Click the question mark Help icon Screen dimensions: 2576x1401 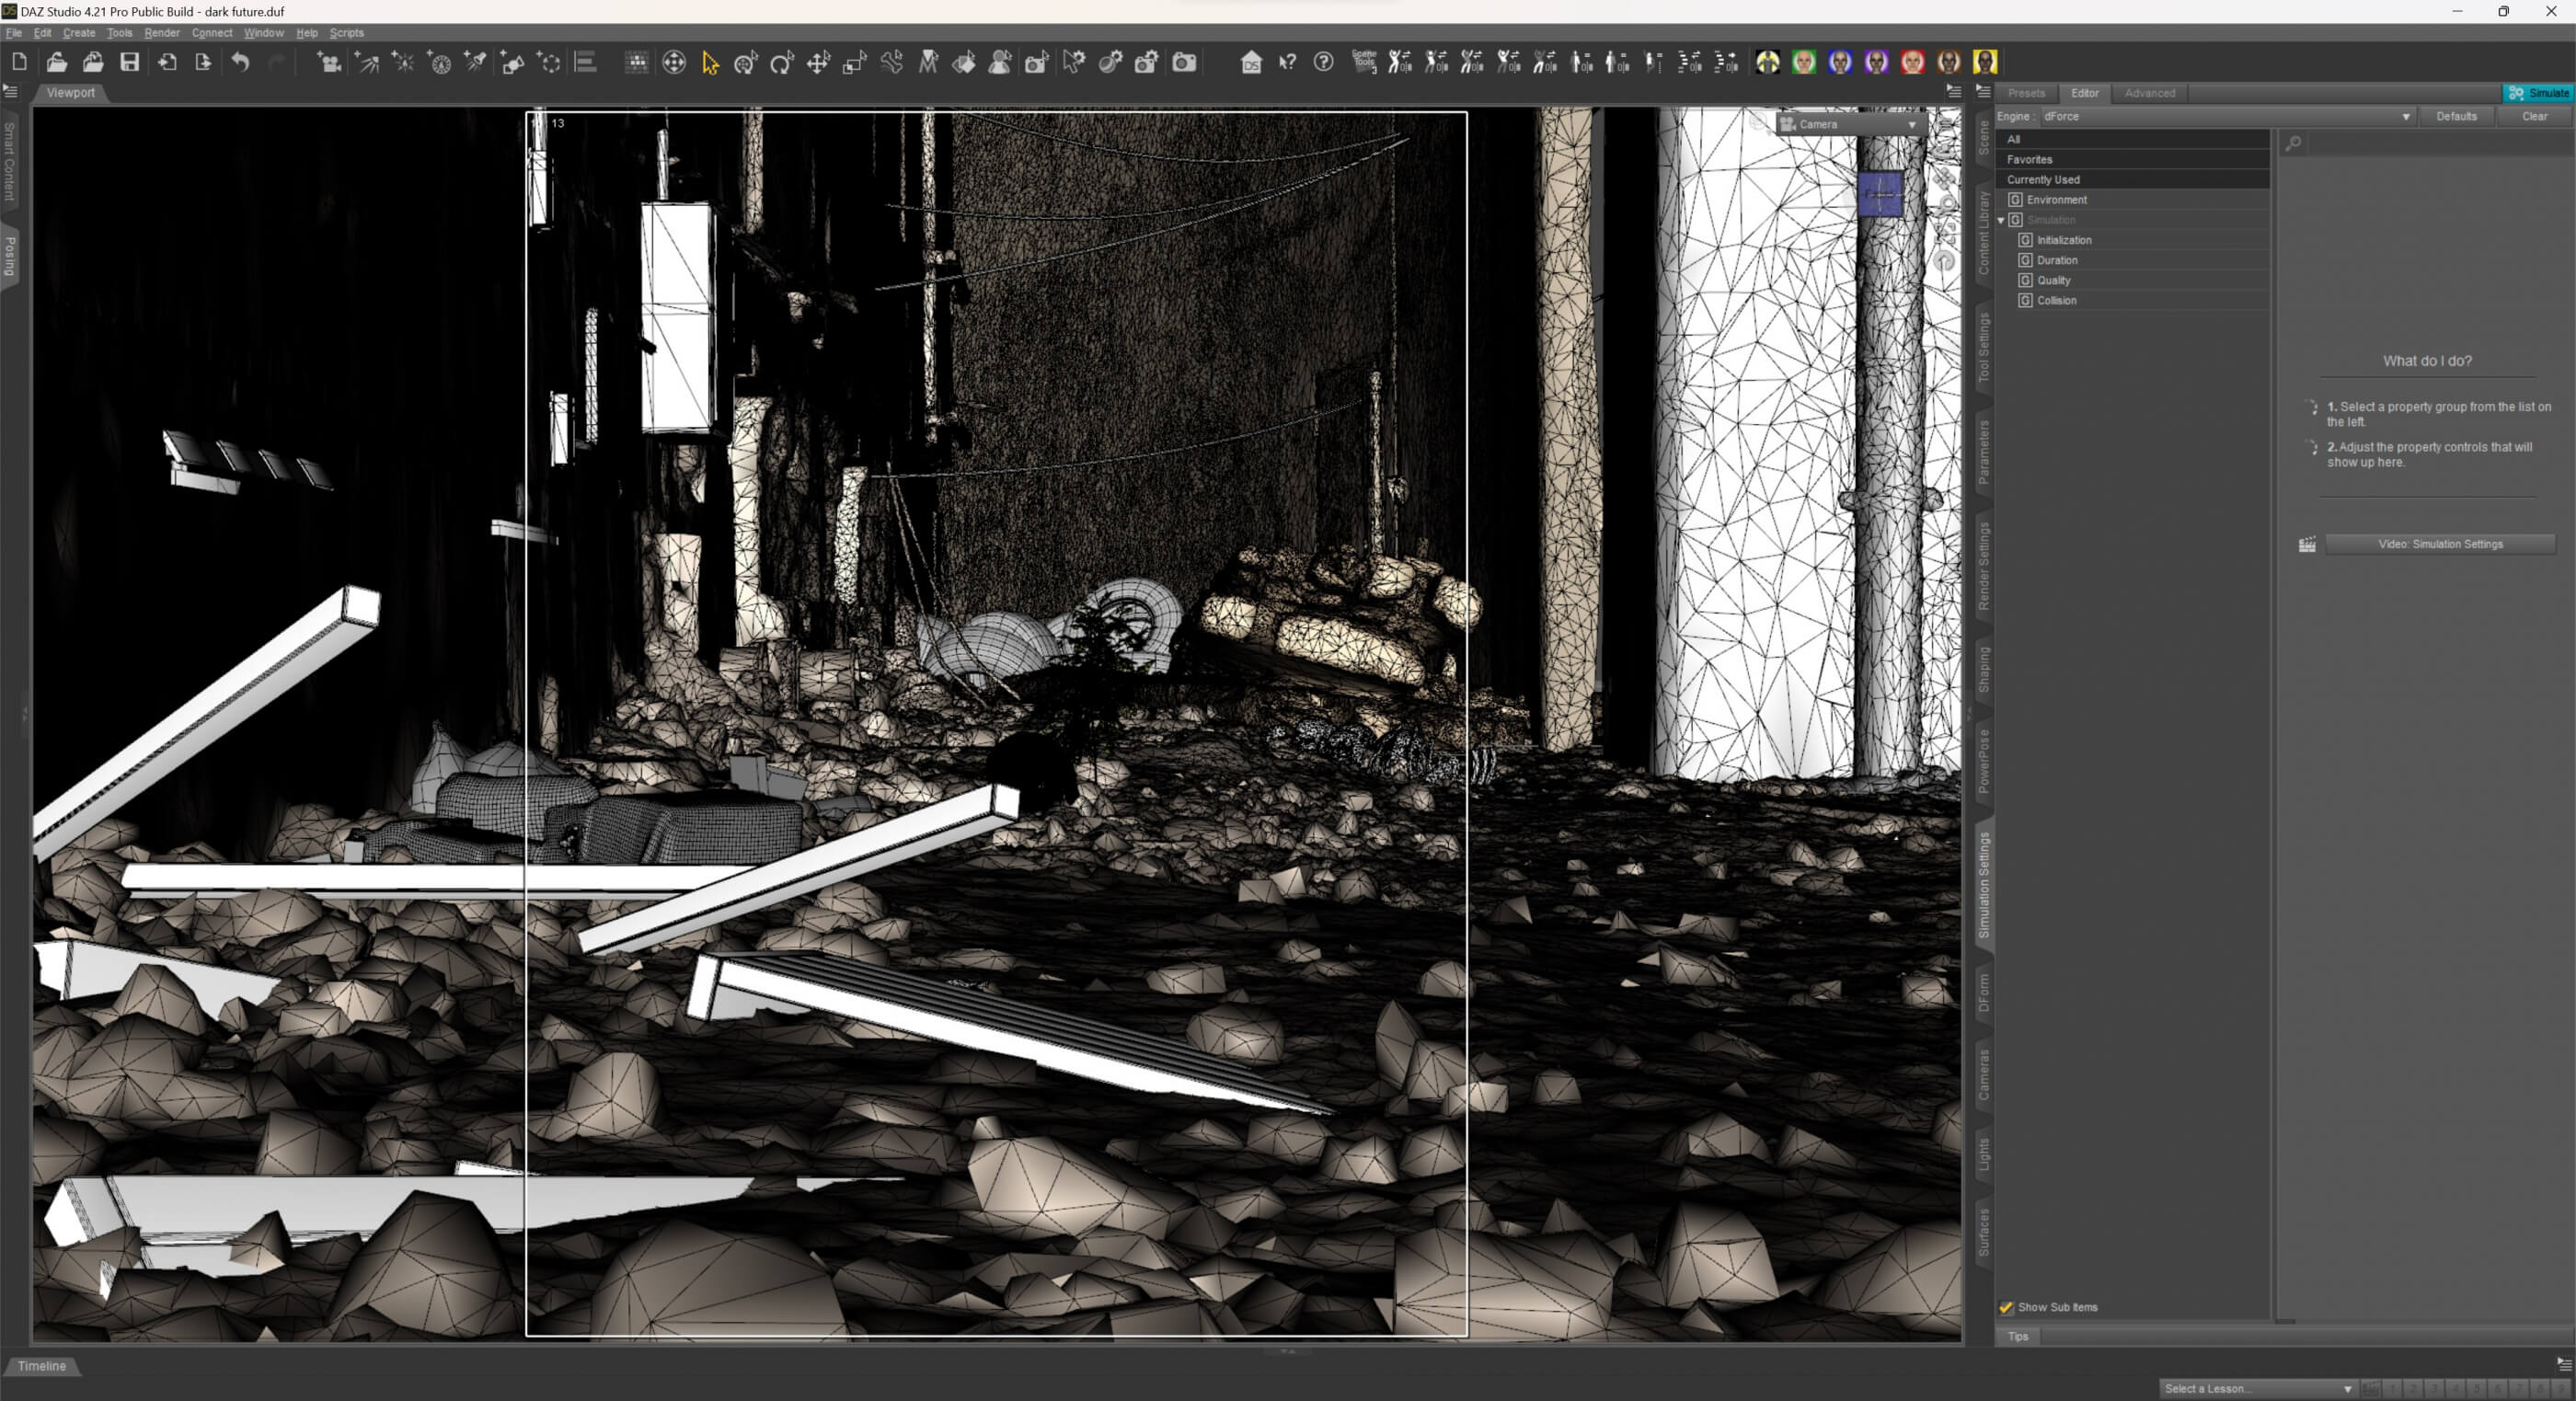1323,62
